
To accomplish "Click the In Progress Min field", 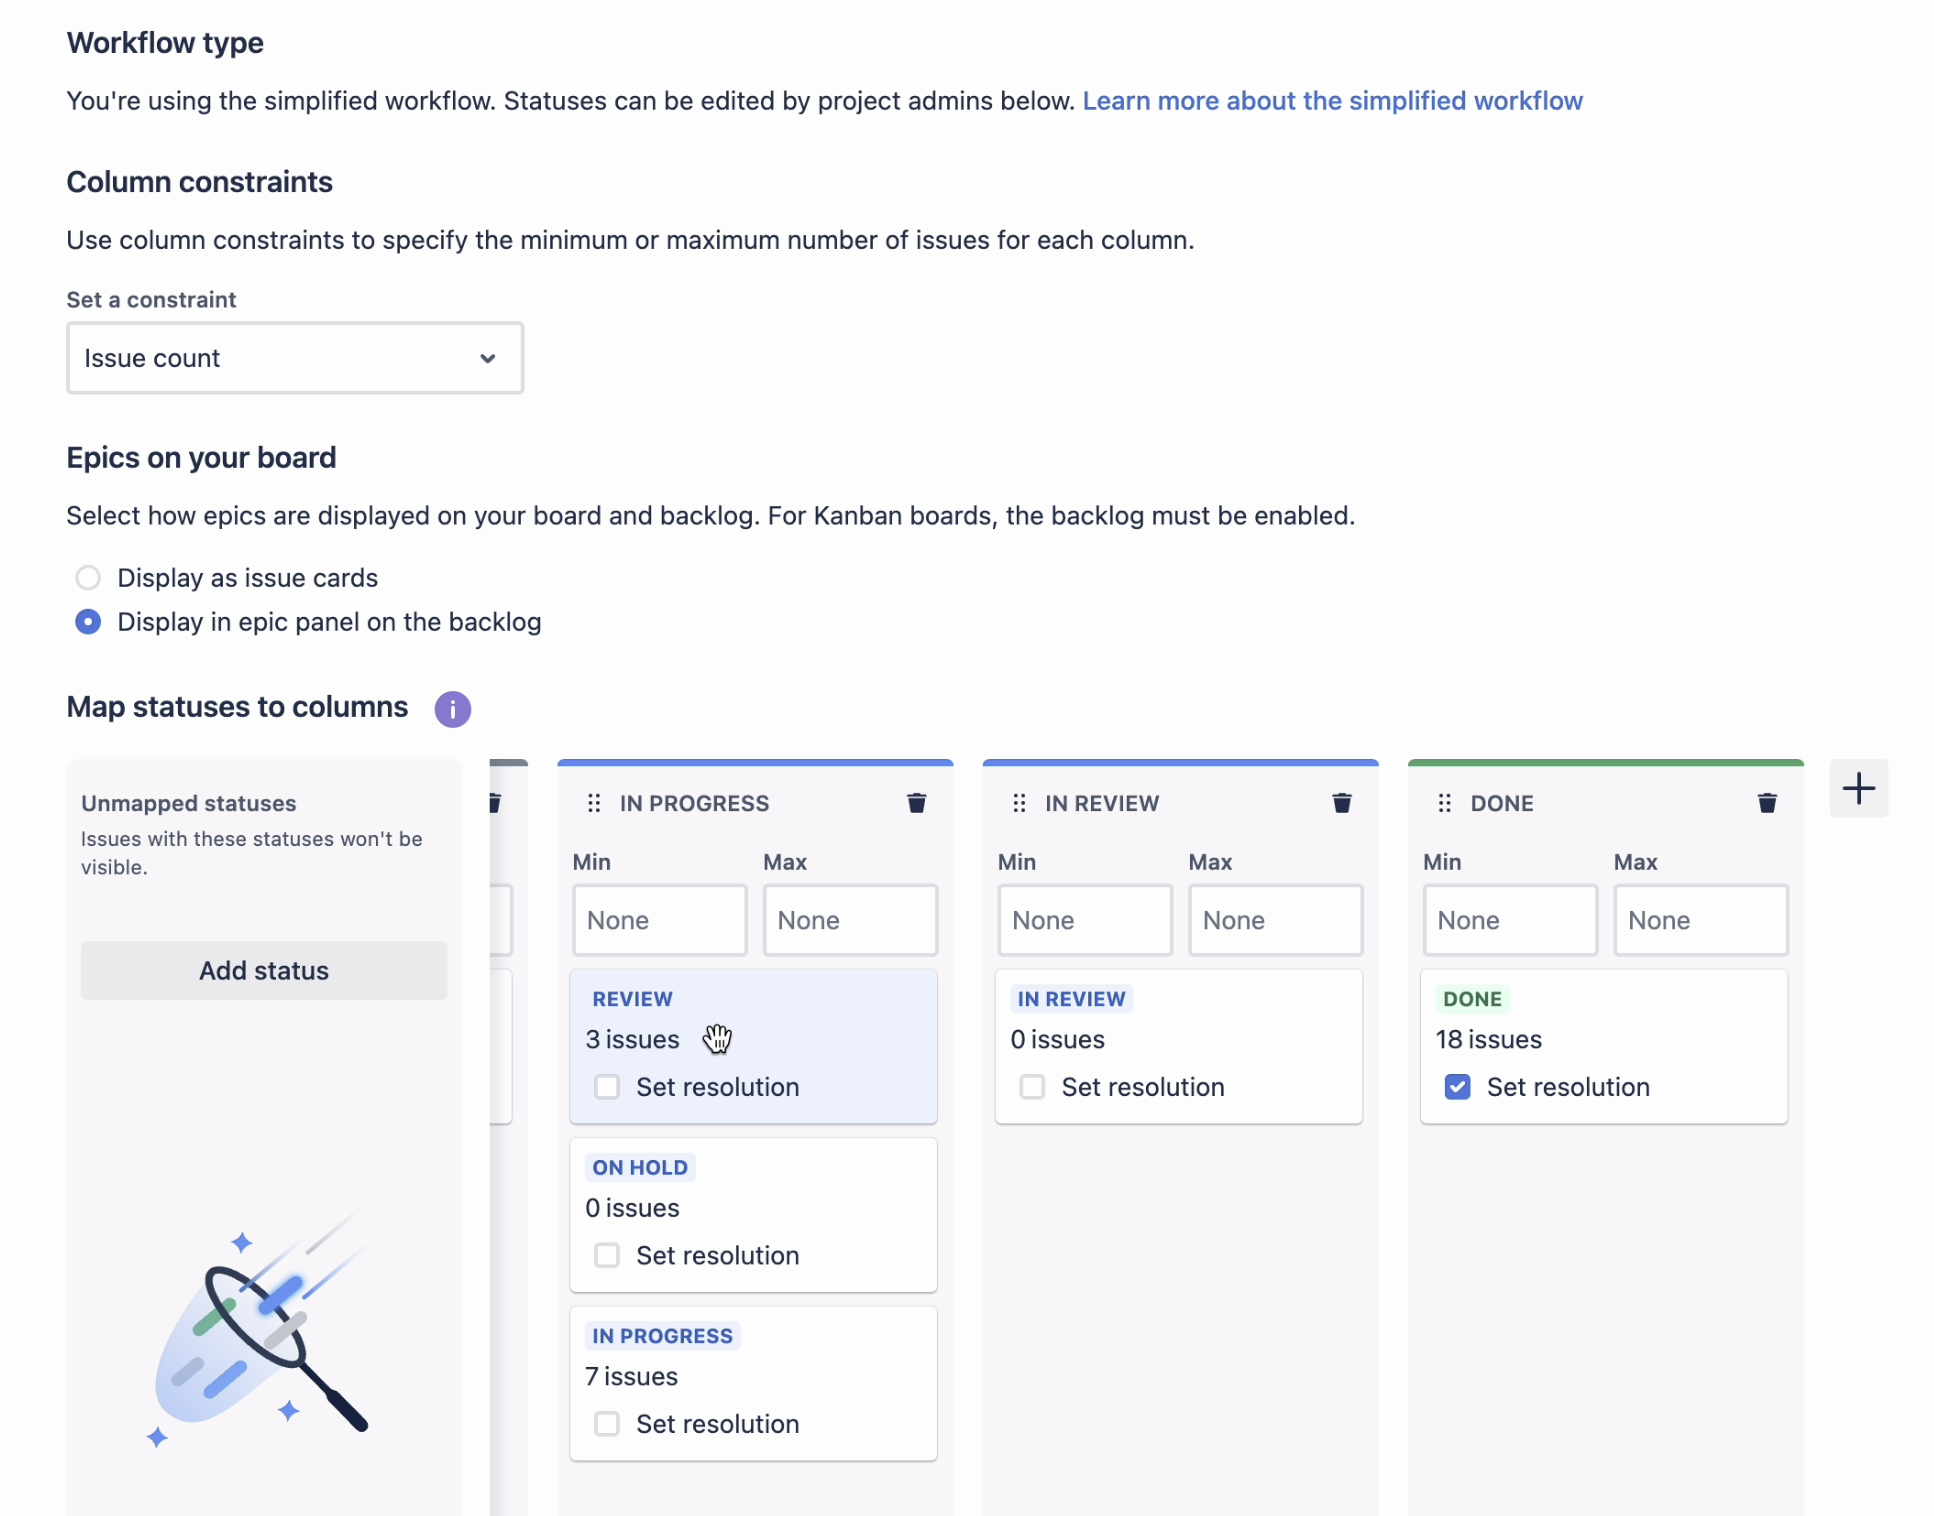I will click(659, 920).
